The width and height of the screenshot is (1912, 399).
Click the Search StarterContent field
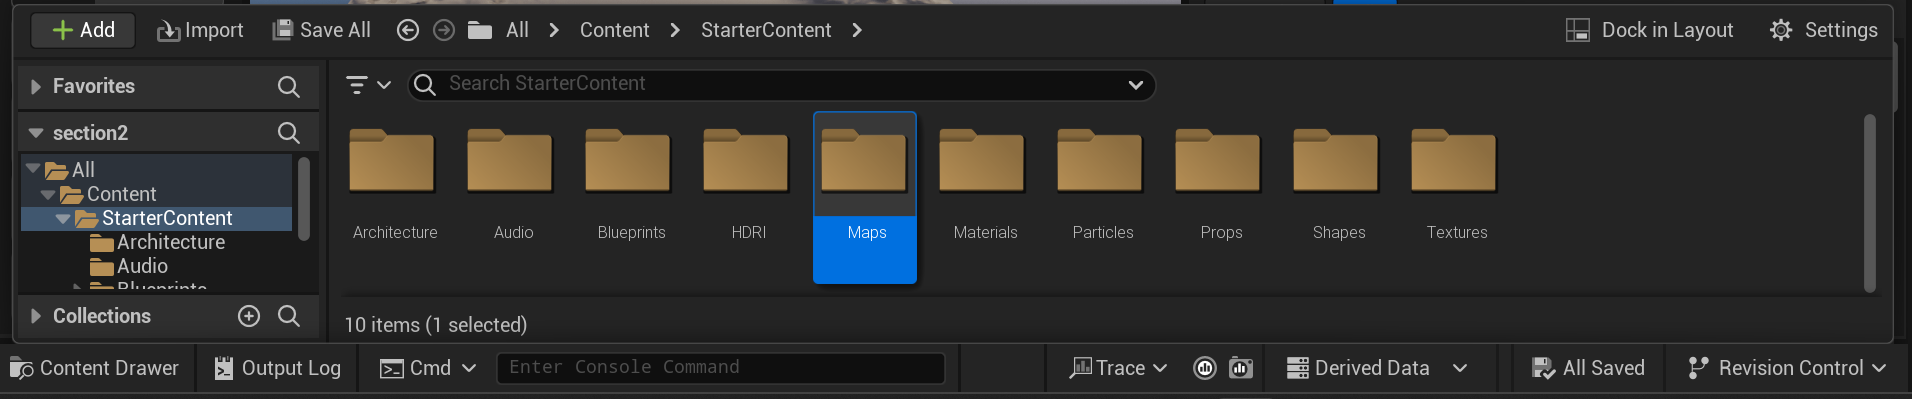coord(781,84)
